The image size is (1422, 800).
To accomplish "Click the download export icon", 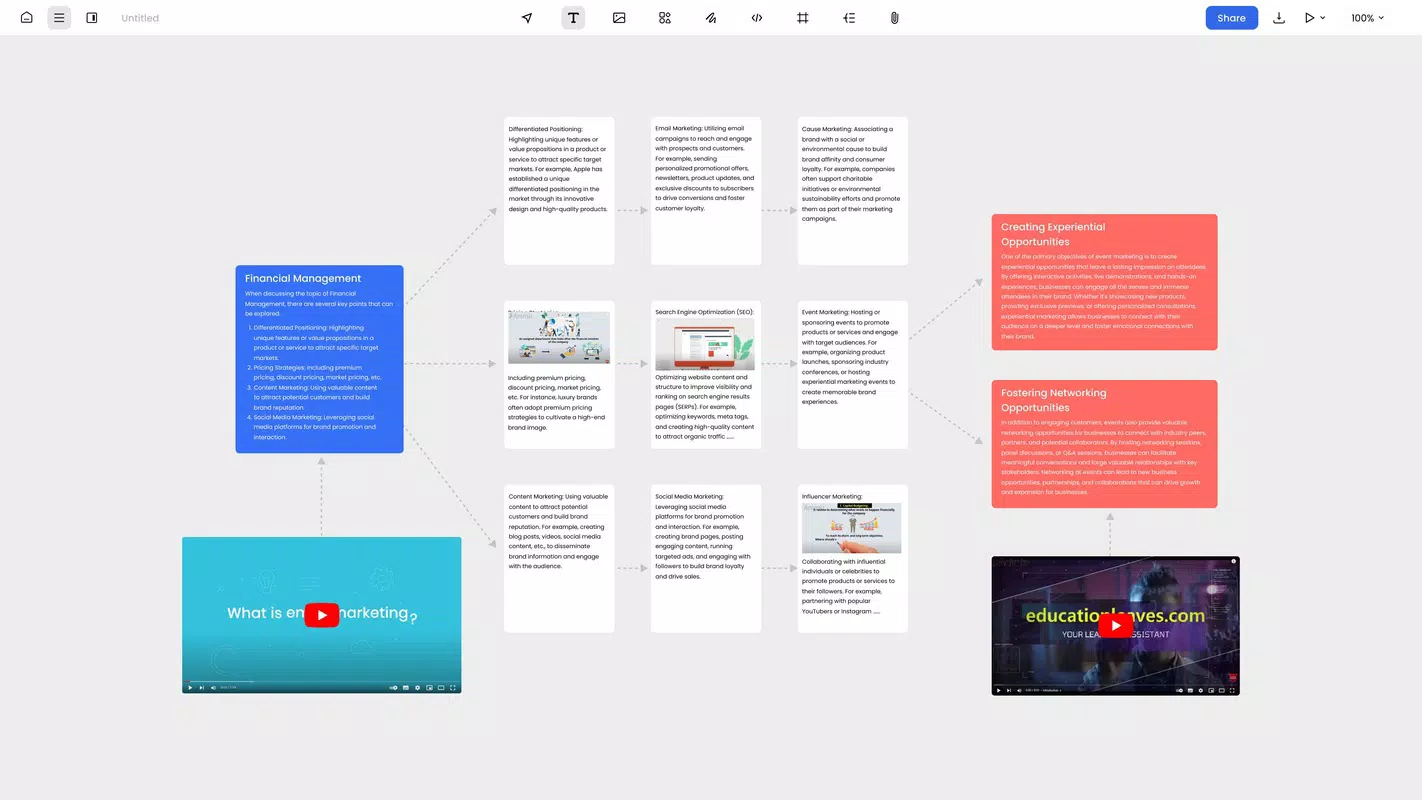I will 1279,18.
